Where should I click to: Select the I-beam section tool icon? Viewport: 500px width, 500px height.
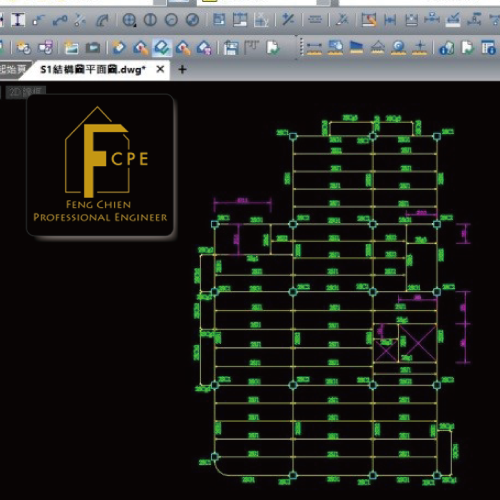[18, 20]
